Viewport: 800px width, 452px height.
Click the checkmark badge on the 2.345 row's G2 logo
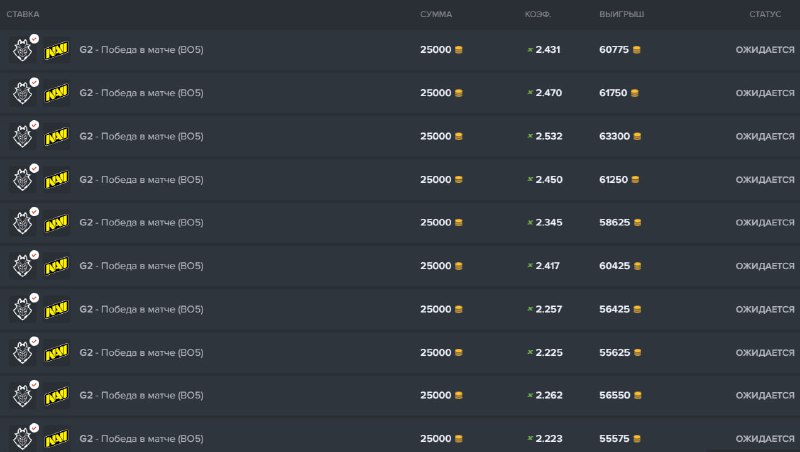click(35, 212)
